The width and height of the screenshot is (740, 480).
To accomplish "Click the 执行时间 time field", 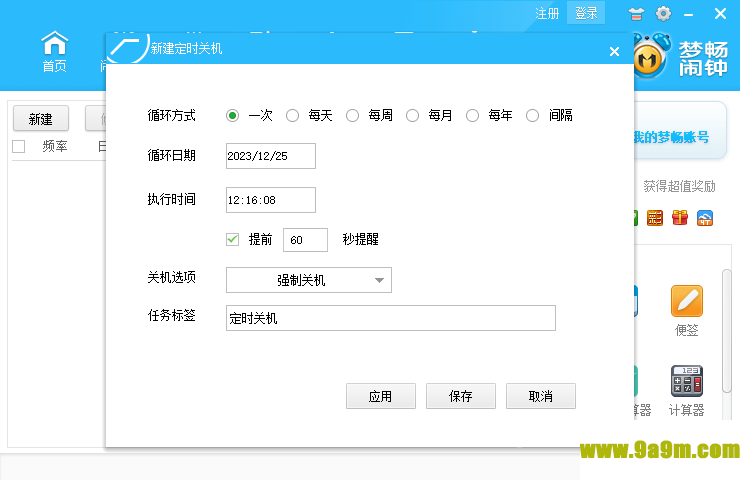I will tap(271, 200).
